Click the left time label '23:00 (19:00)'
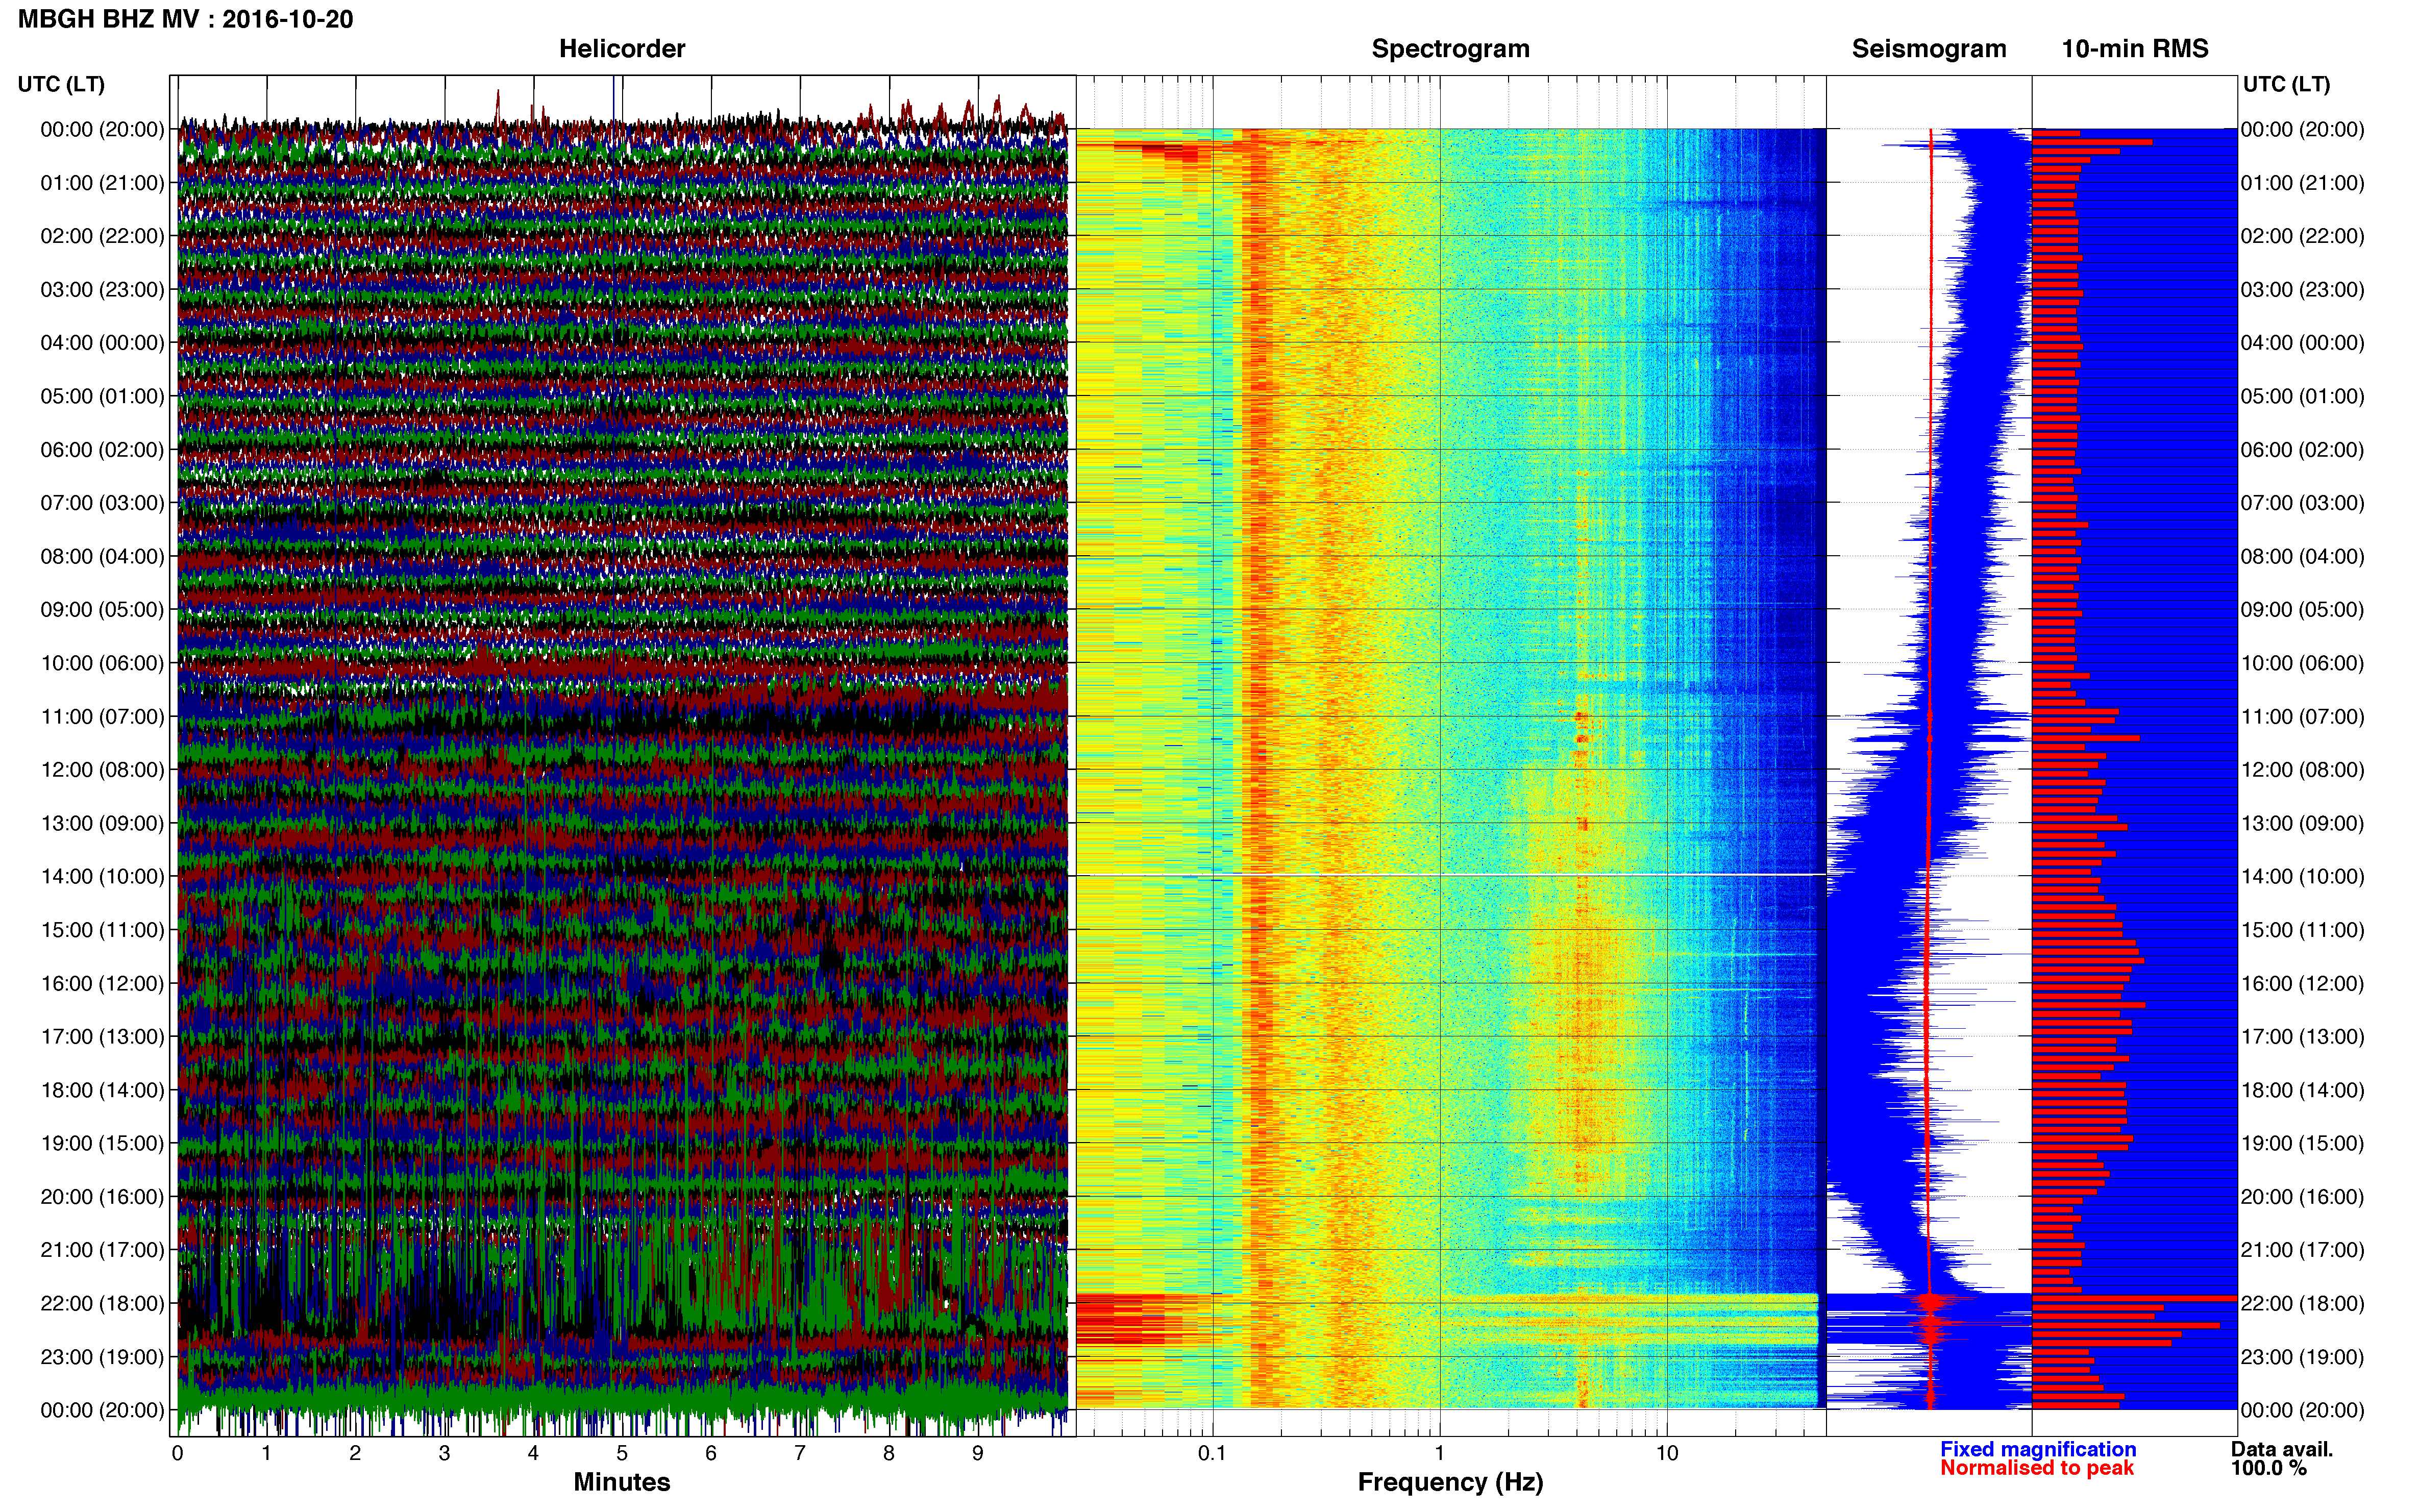Image resolution: width=2419 pixels, height=1512 pixels. tap(102, 1357)
